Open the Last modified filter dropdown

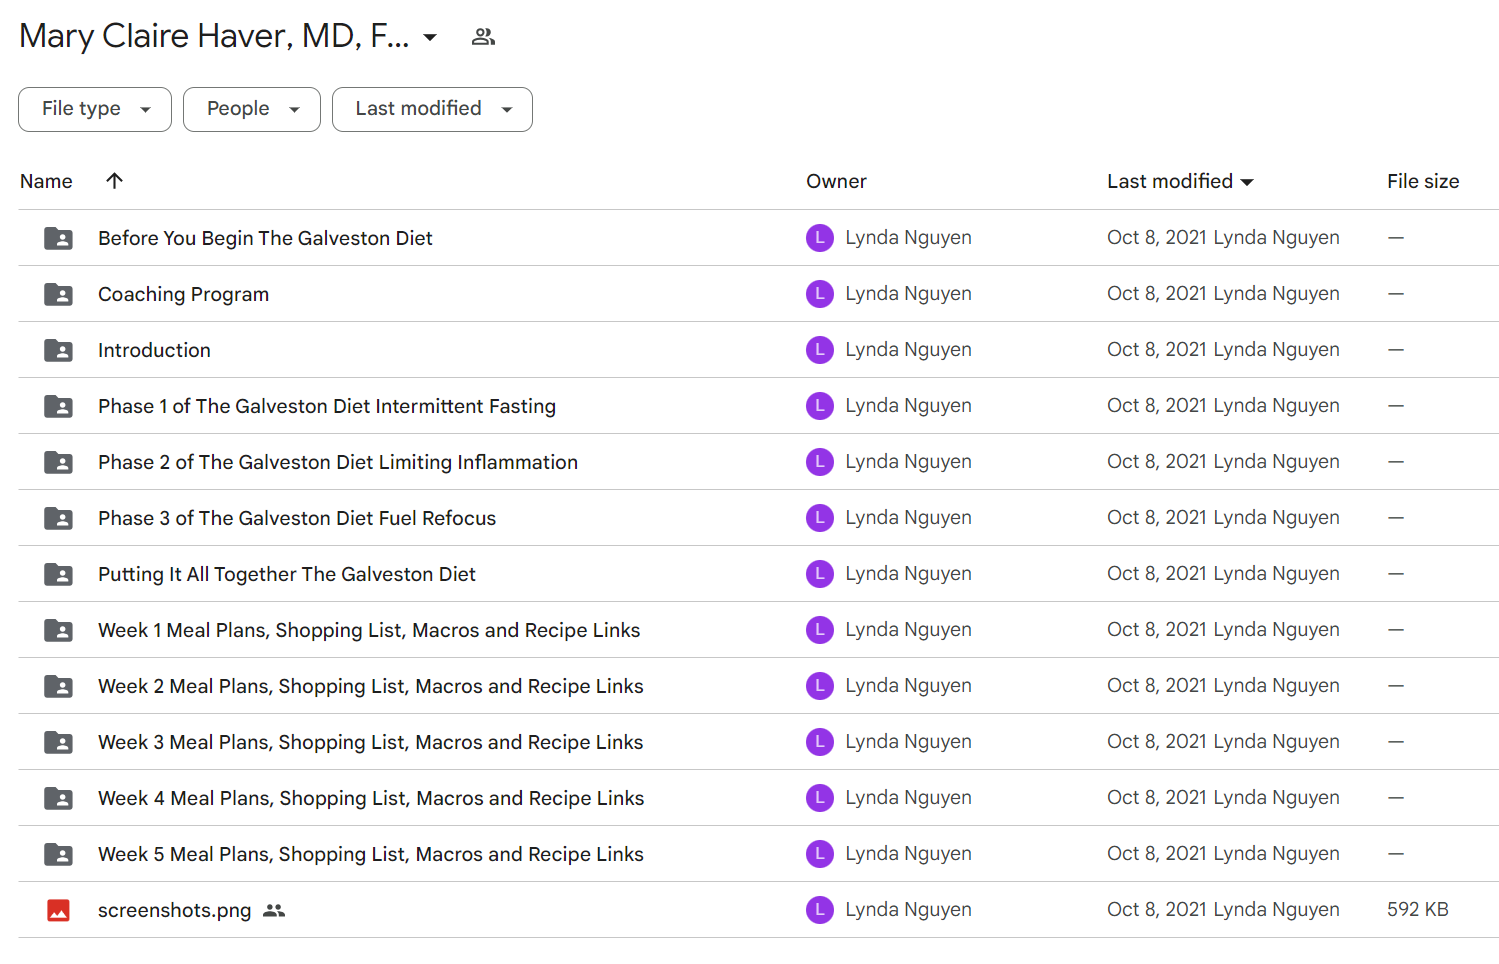(432, 109)
